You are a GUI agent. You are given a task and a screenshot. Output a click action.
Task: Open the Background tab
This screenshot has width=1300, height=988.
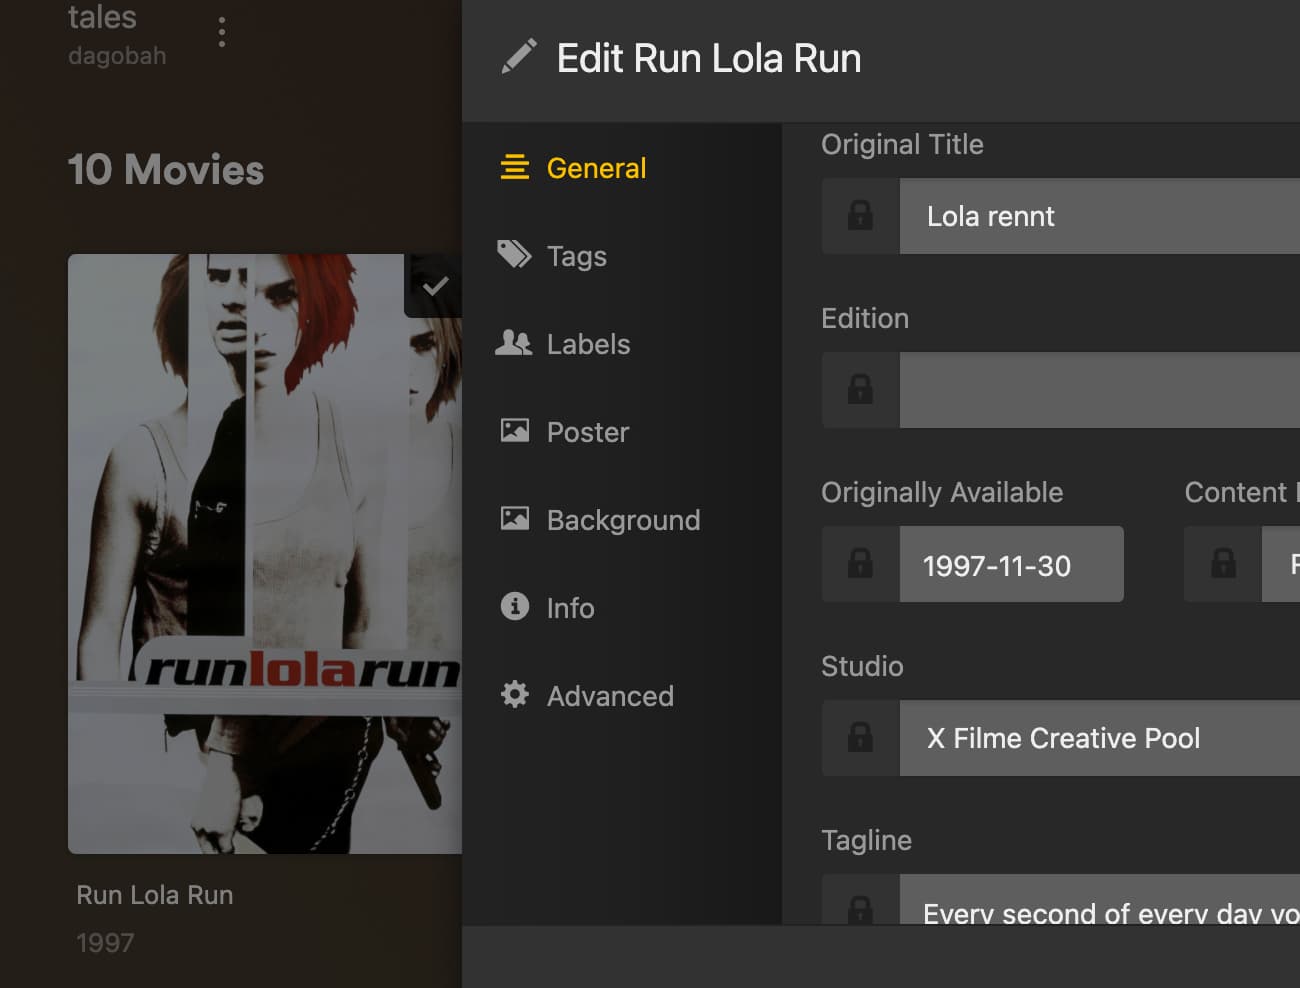pos(600,520)
